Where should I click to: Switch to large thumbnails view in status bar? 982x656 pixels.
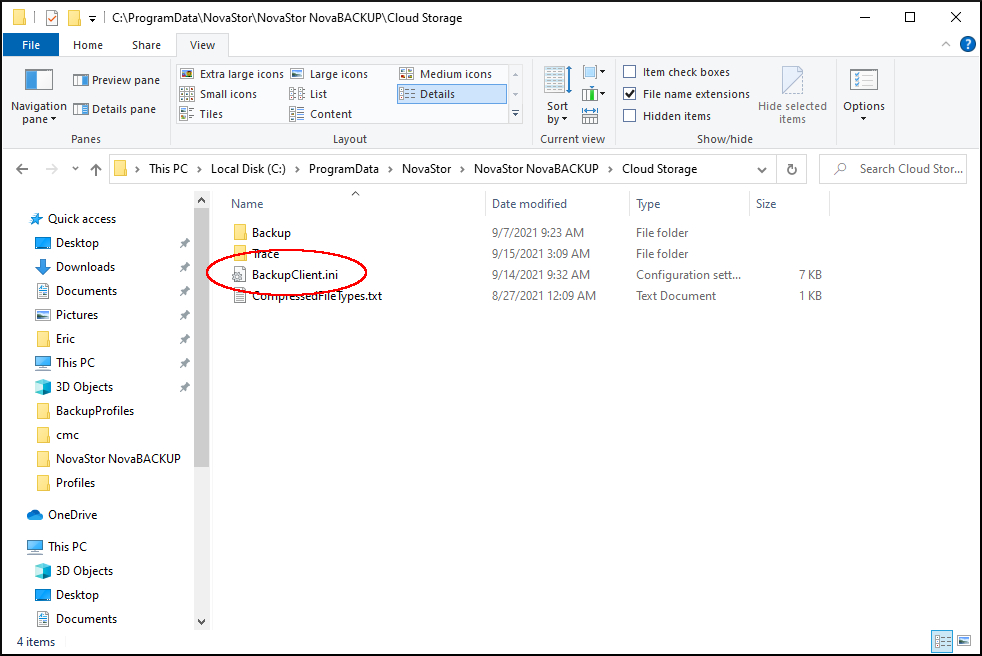[964, 642]
